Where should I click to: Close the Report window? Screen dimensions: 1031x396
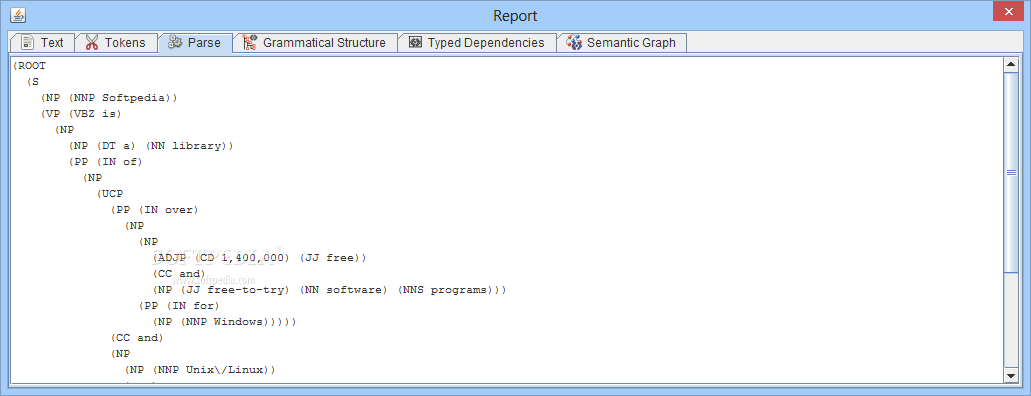tap(1009, 12)
